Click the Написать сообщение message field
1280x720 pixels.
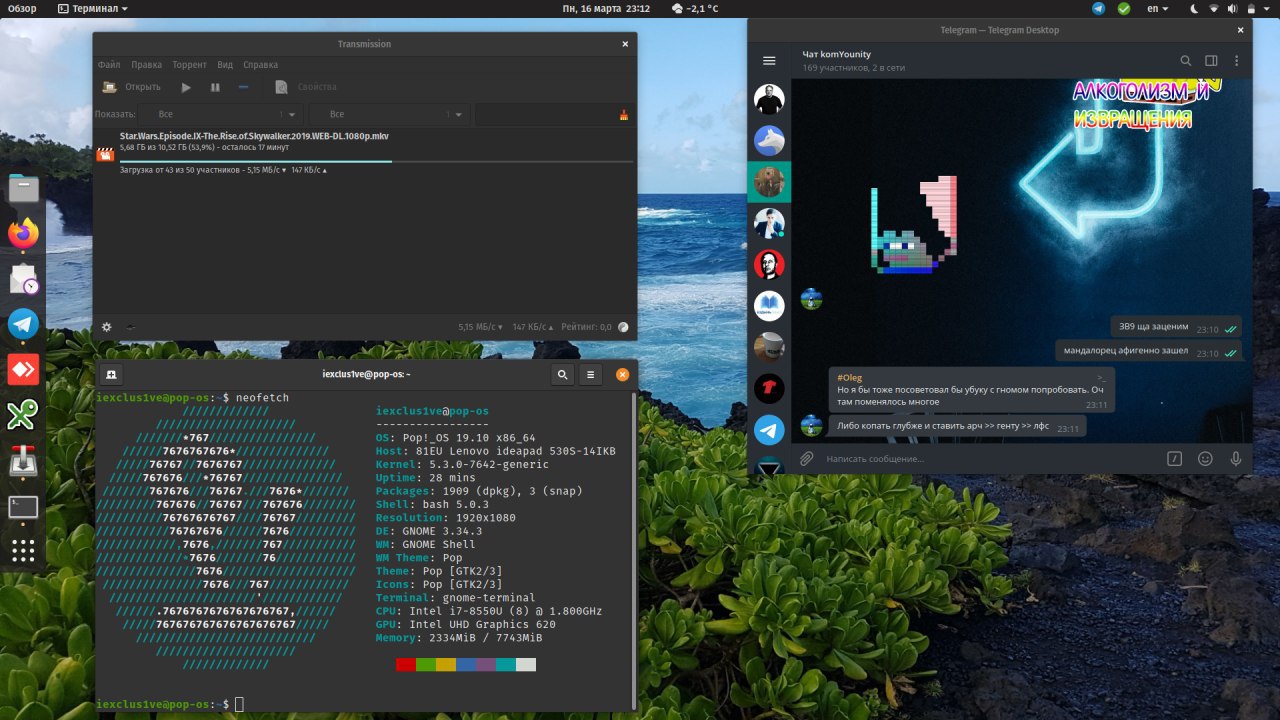point(990,458)
